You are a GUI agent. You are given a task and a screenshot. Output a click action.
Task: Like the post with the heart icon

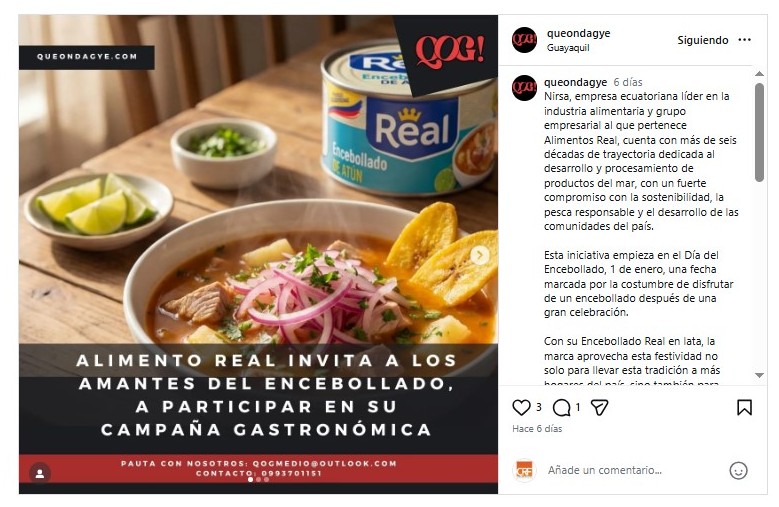[521, 408]
